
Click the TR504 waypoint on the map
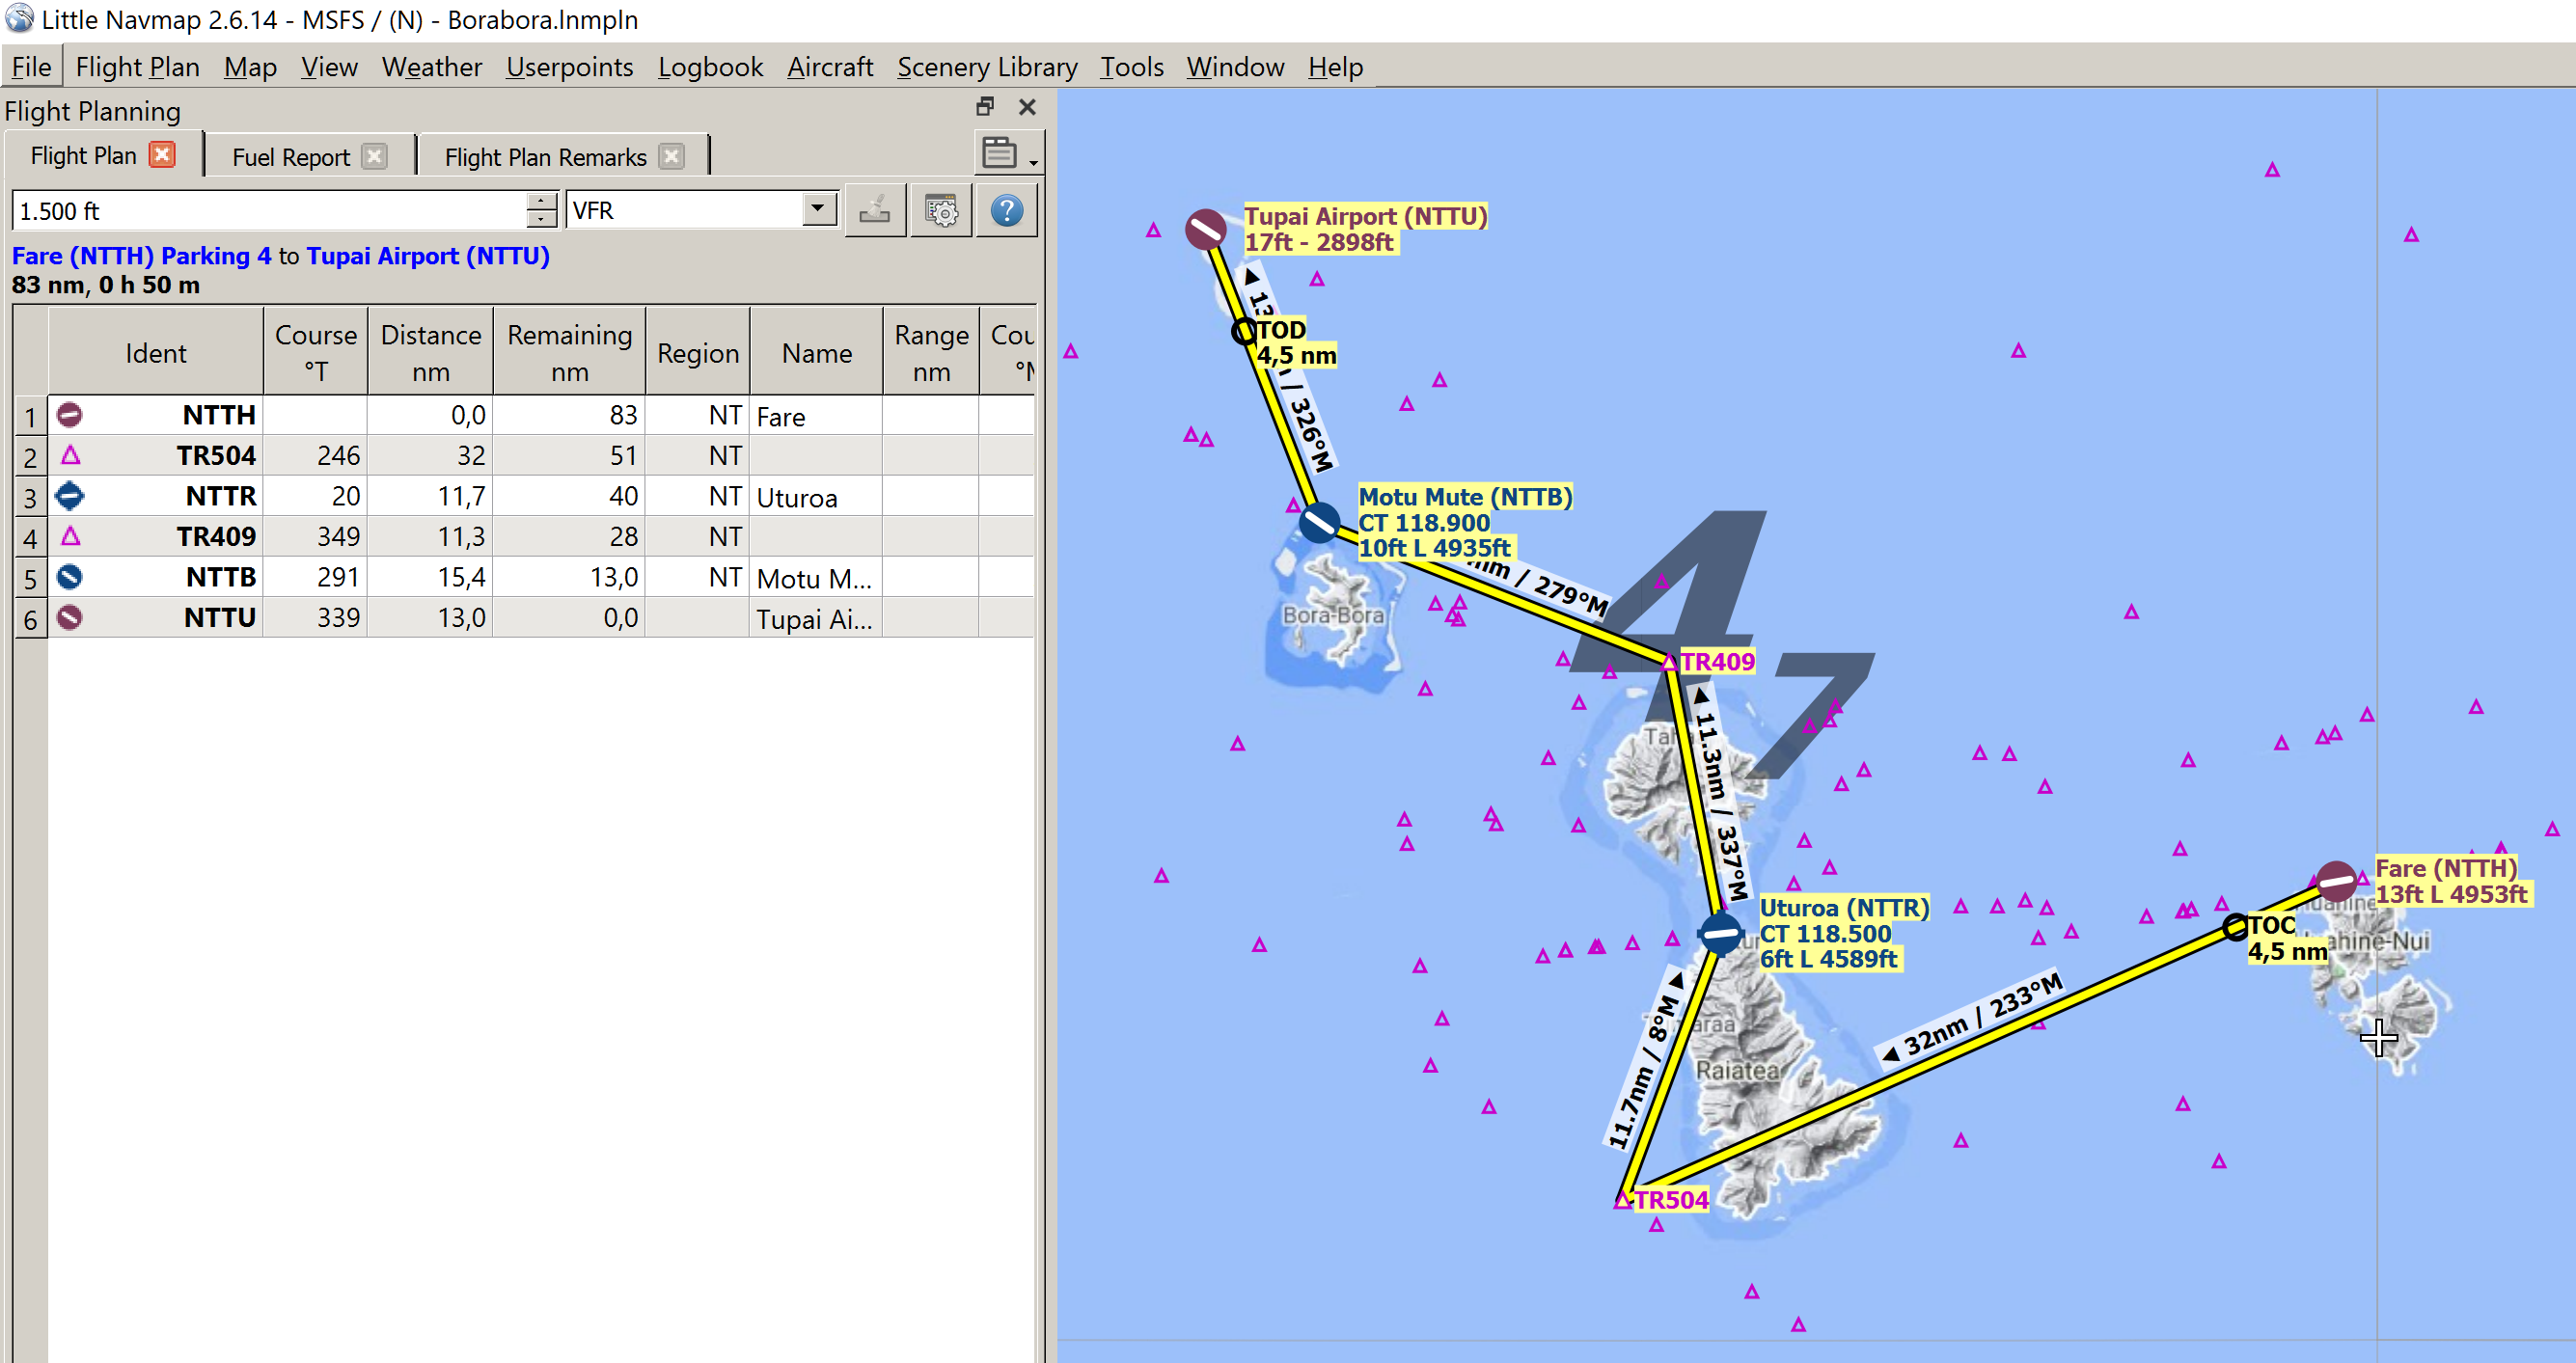click(1622, 1200)
